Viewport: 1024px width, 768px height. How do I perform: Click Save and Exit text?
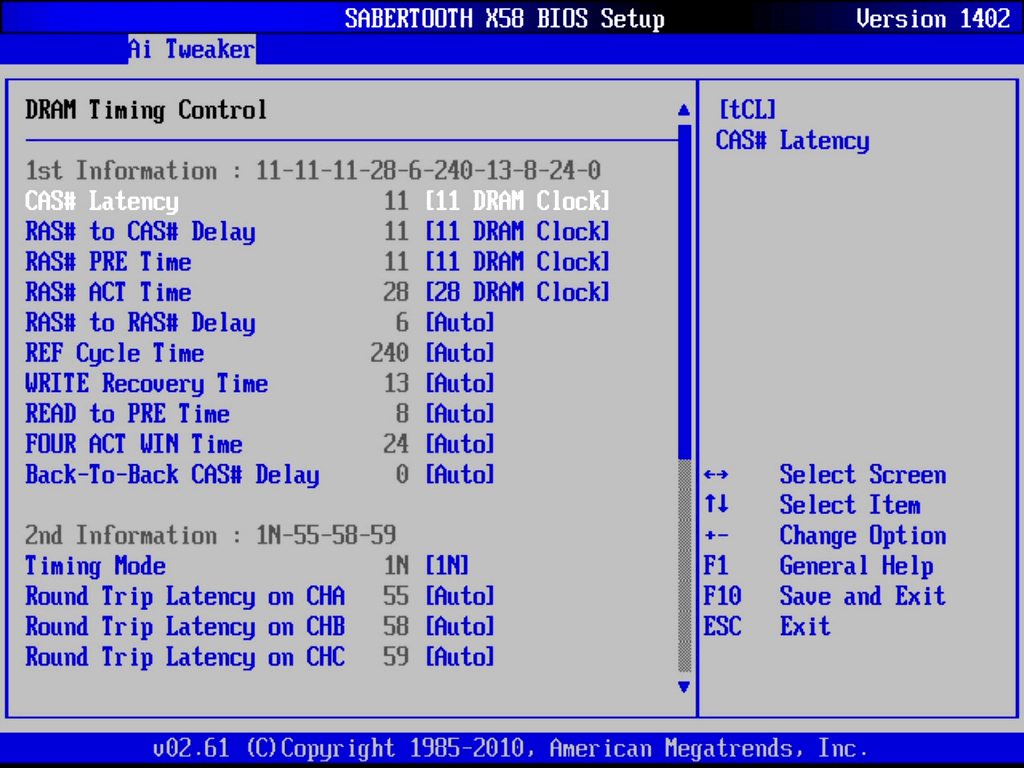[863, 596]
